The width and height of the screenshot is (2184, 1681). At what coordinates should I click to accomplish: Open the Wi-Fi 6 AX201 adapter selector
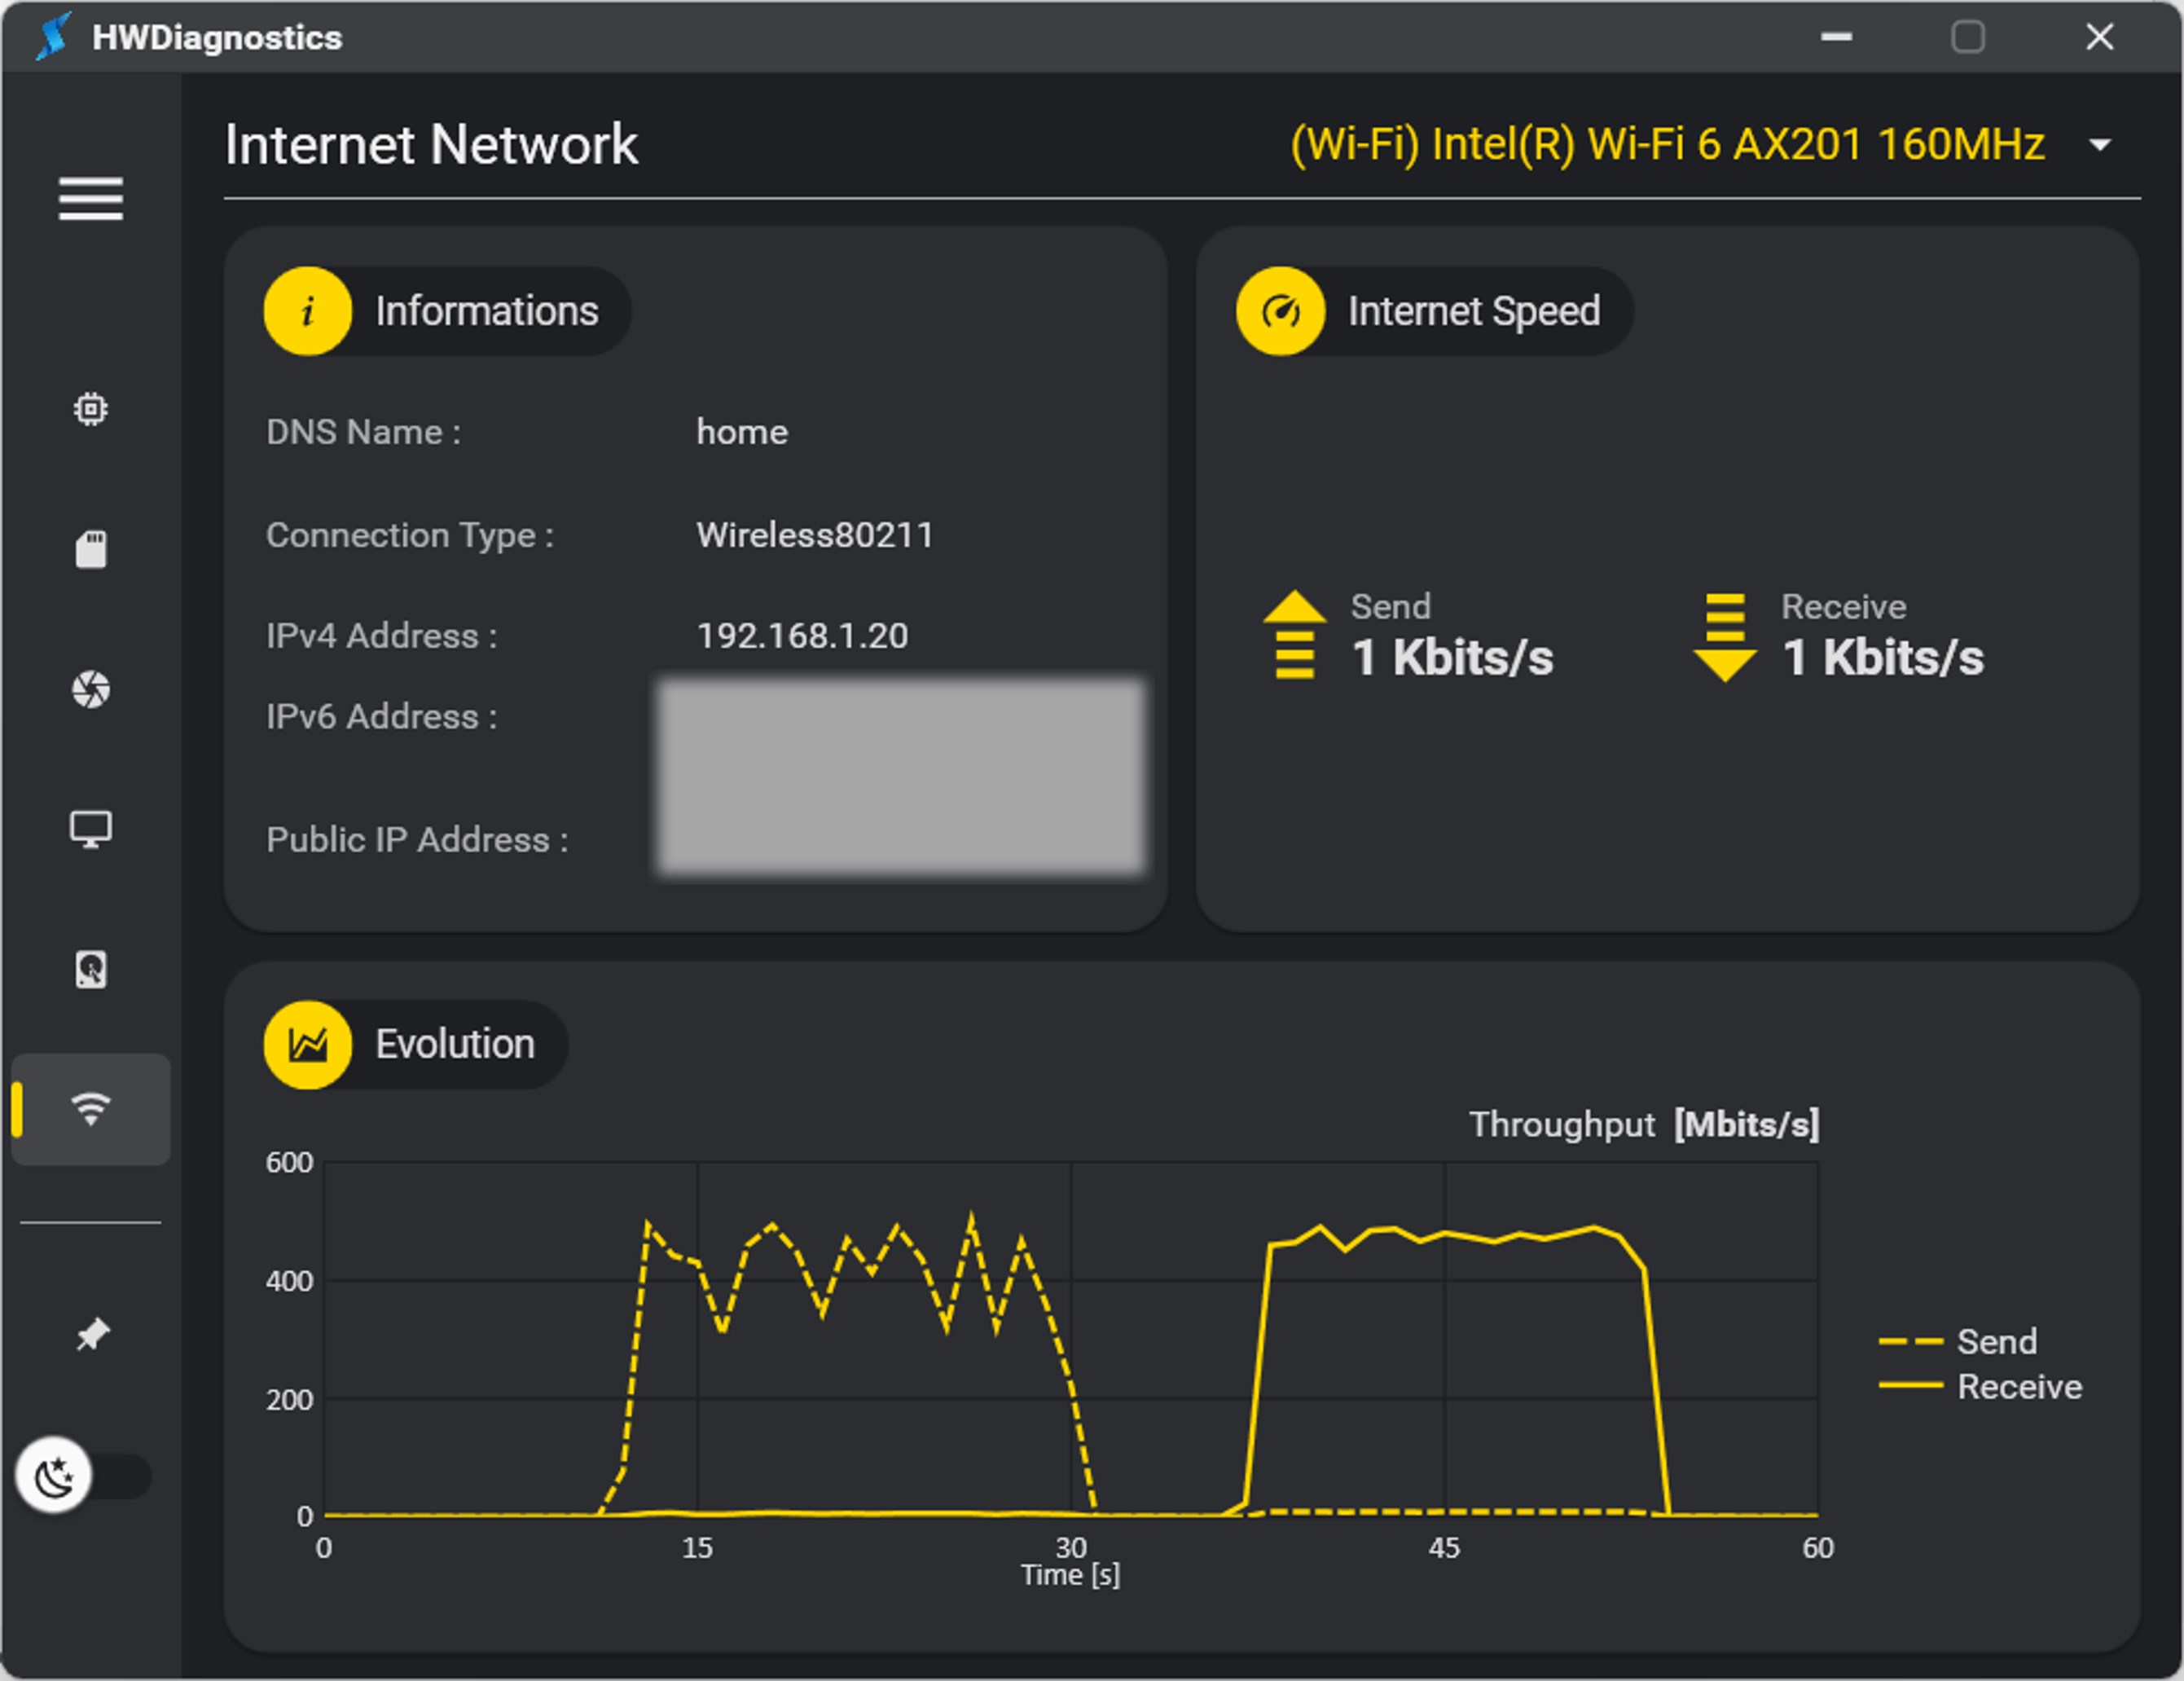click(x=1667, y=145)
